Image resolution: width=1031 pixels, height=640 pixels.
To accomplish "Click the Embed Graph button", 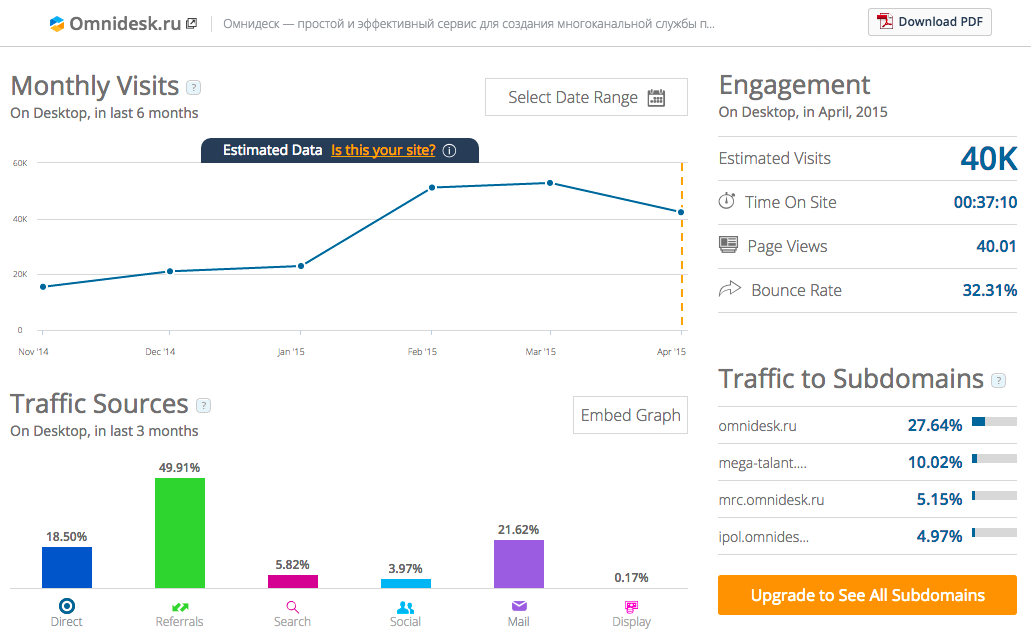I will 630,415.
